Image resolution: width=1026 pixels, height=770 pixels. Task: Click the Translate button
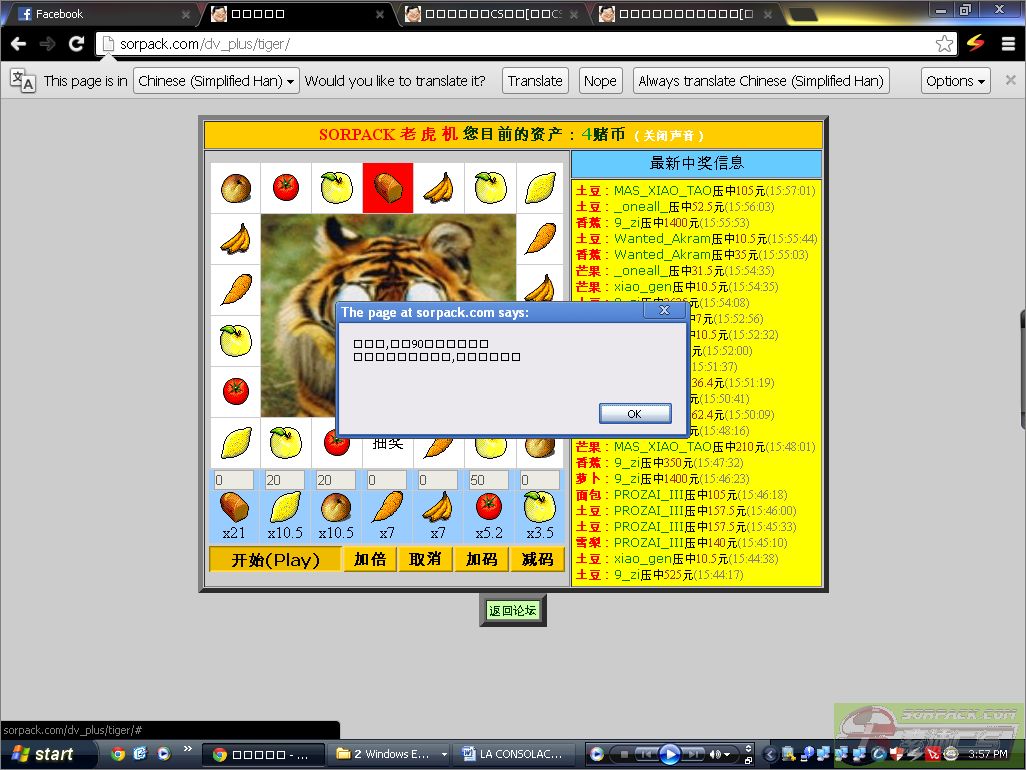click(x=535, y=81)
